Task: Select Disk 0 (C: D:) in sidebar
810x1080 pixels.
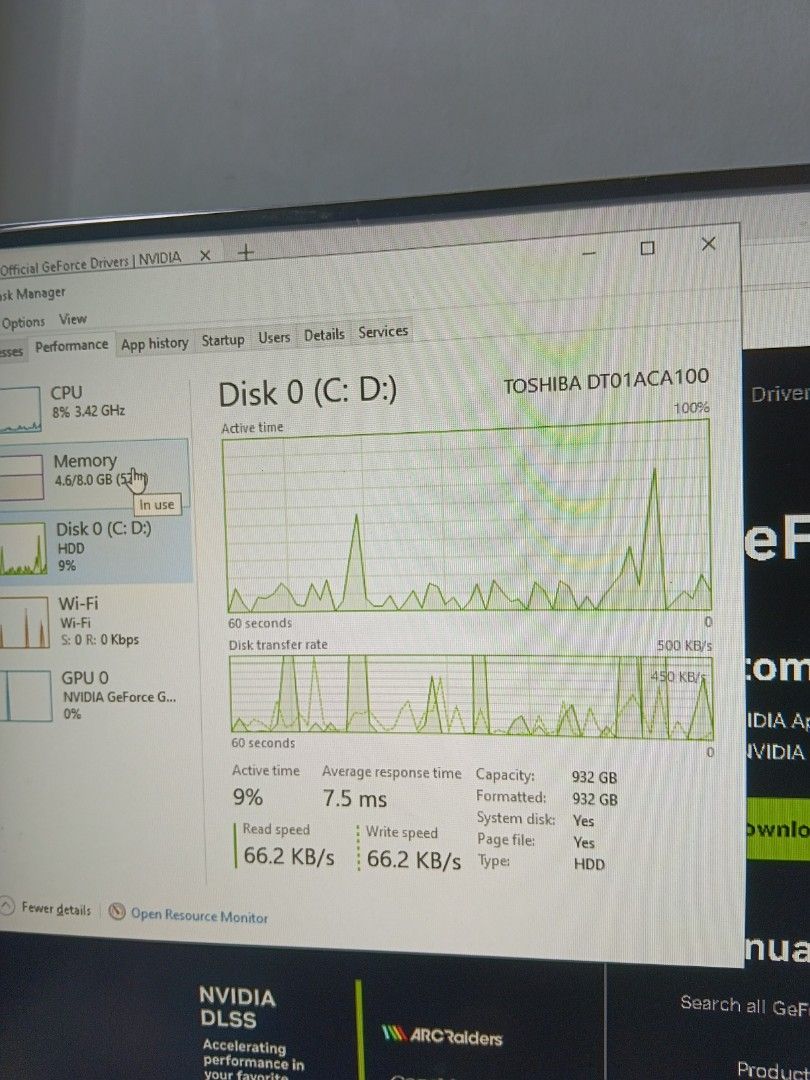Action: 96,547
